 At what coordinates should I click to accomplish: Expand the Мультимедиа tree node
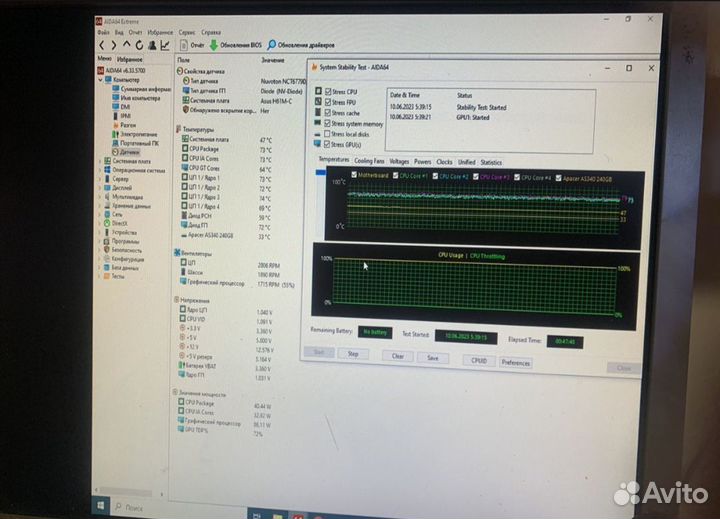pyautogui.click(x=100, y=197)
